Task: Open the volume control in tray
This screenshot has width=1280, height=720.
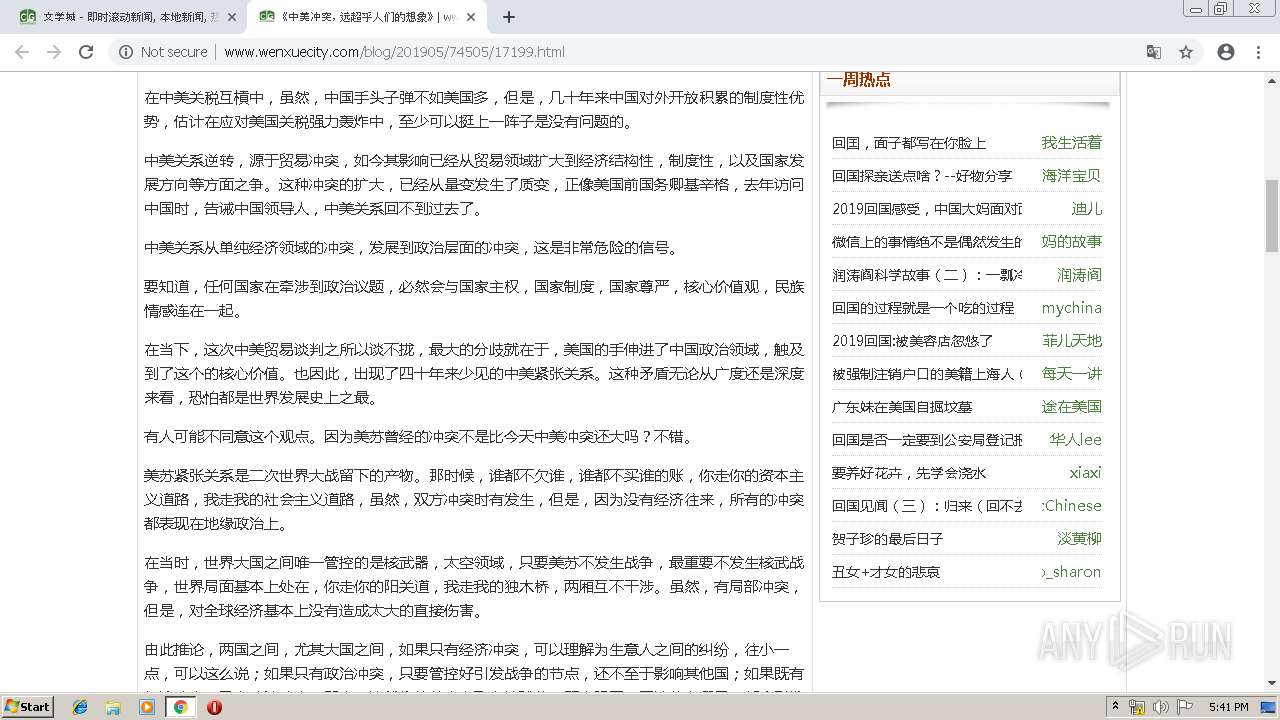Action: point(1161,707)
